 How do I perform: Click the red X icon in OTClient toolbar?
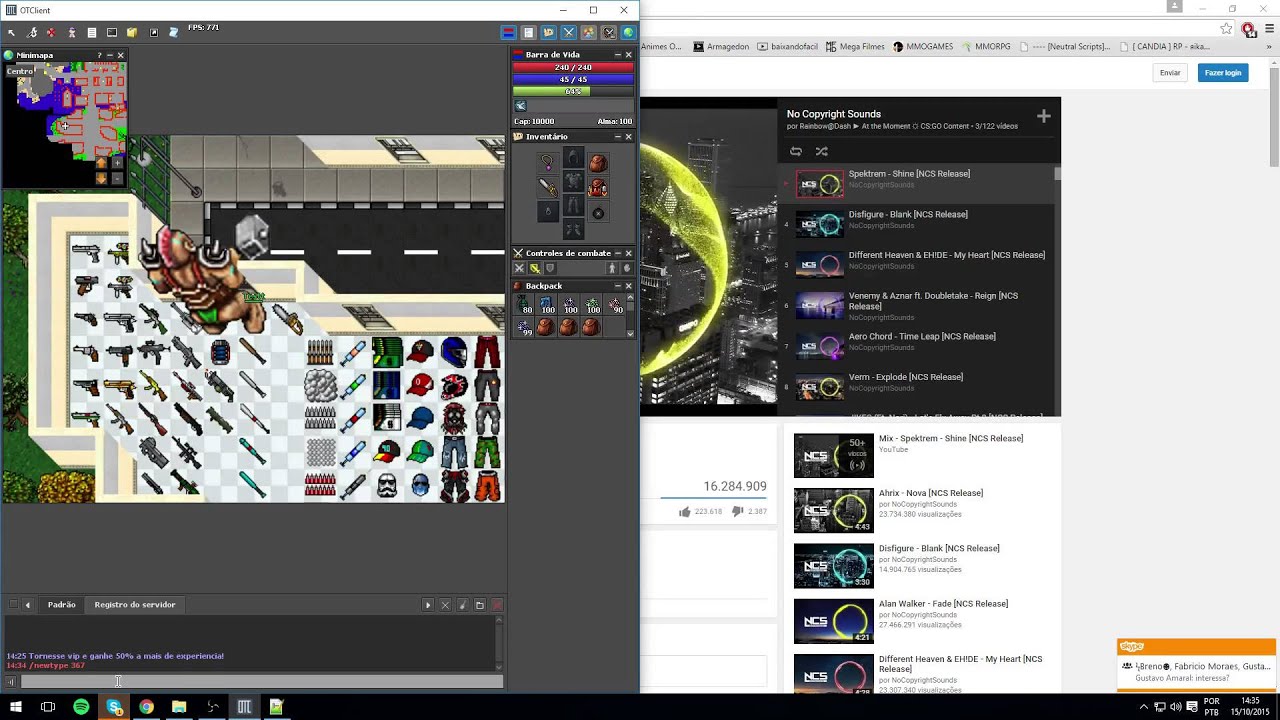51,33
